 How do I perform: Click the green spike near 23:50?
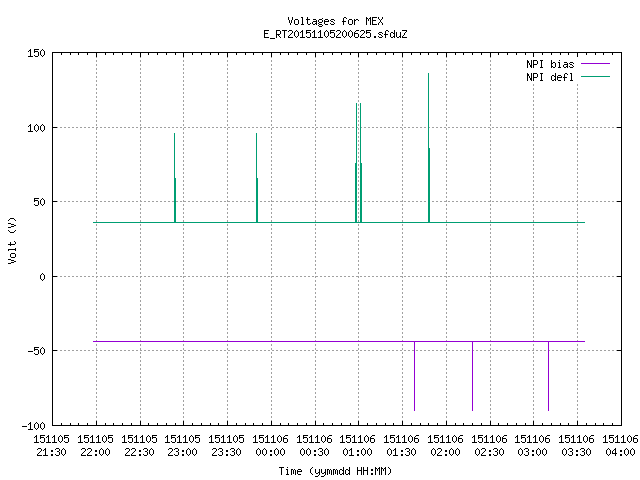(257, 178)
